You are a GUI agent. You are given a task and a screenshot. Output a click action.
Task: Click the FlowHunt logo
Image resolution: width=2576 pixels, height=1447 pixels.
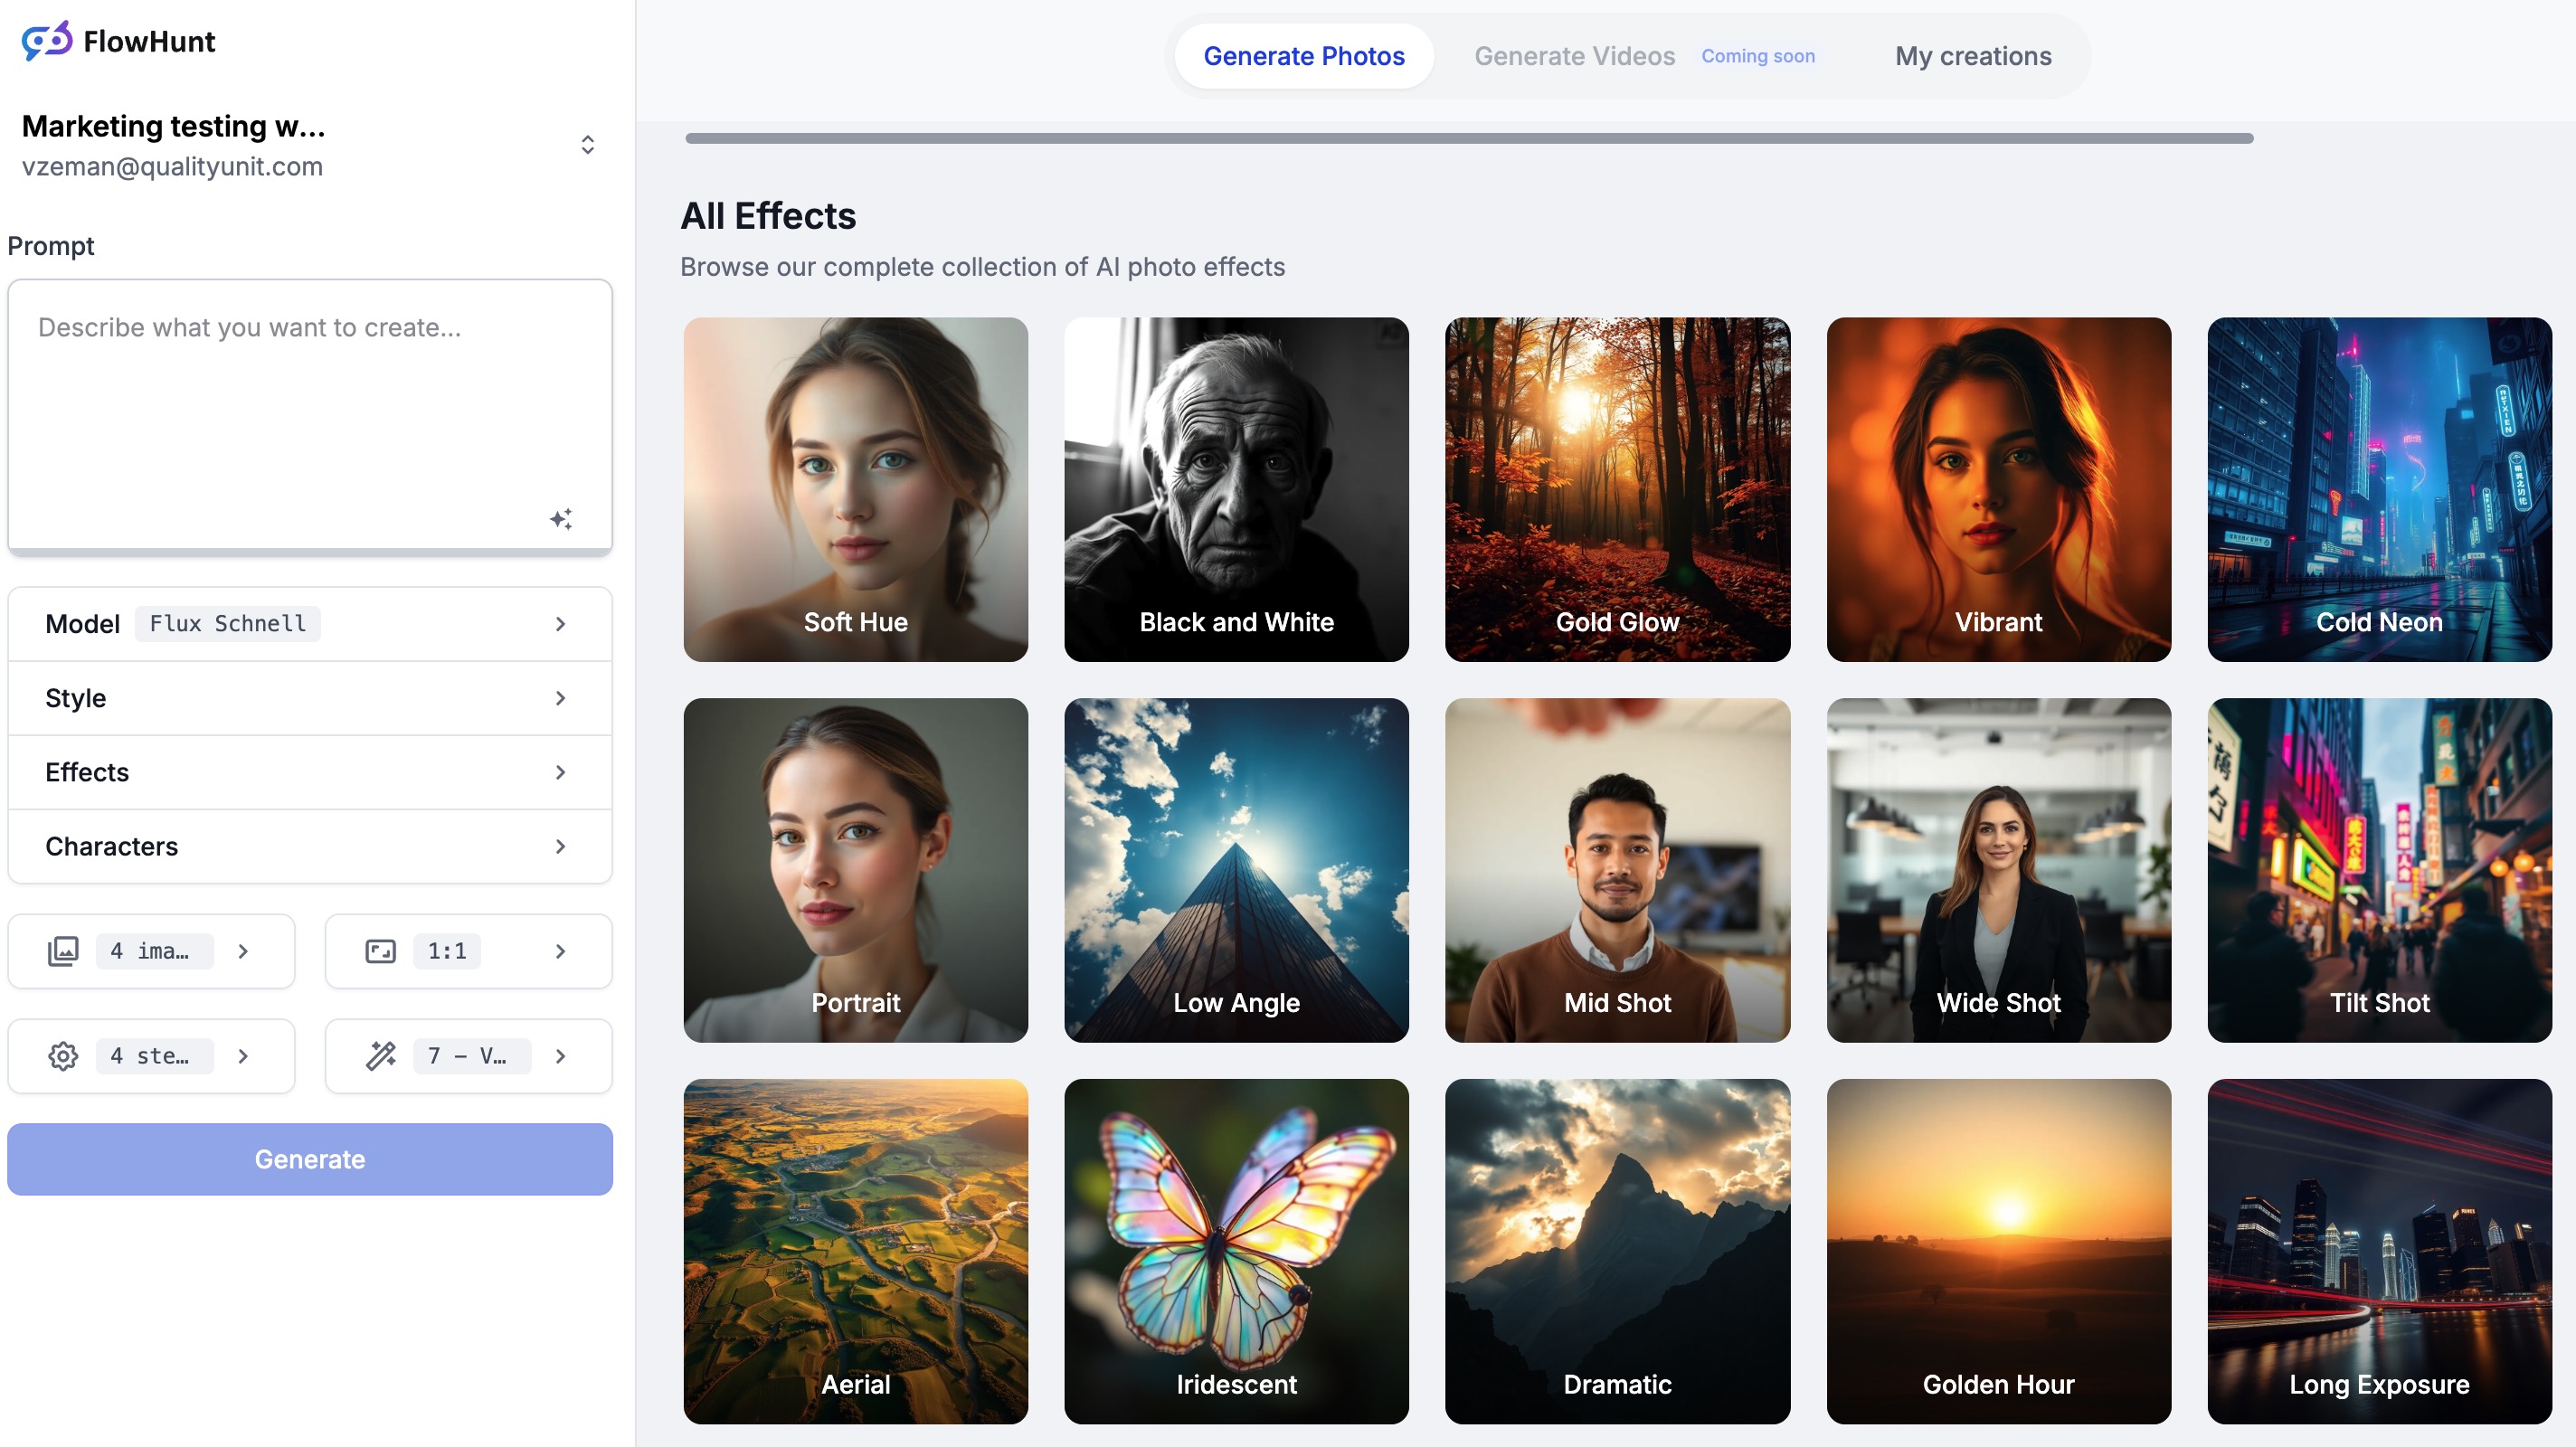[x=47, y=40]
